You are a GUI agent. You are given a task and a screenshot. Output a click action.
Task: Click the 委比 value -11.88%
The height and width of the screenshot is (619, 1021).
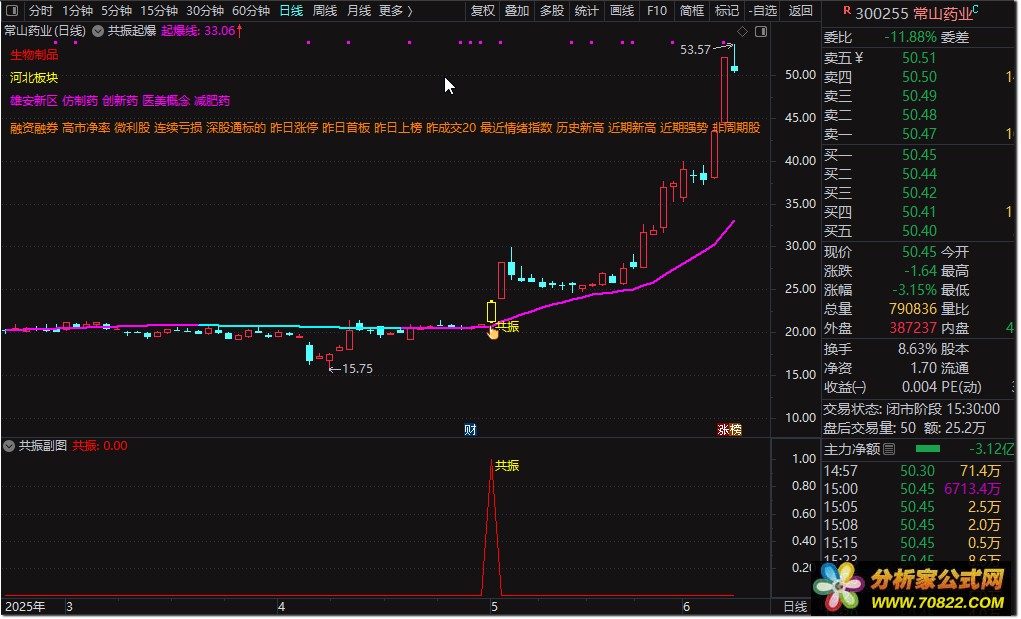[x=910, y=37]
